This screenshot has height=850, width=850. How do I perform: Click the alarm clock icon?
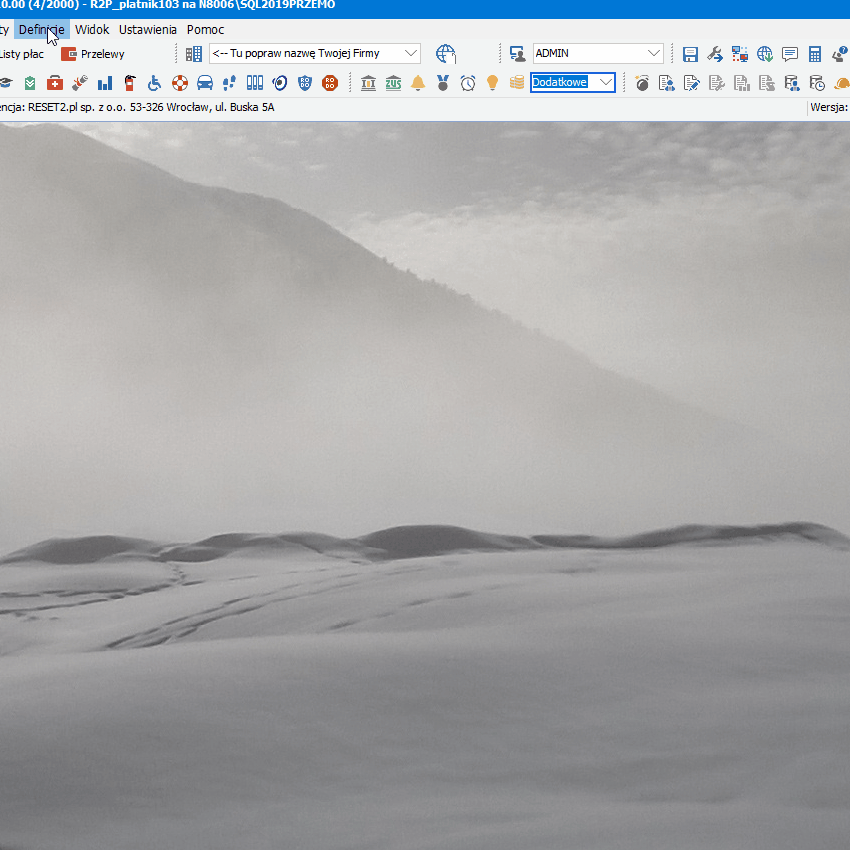[x=468, y=83]
